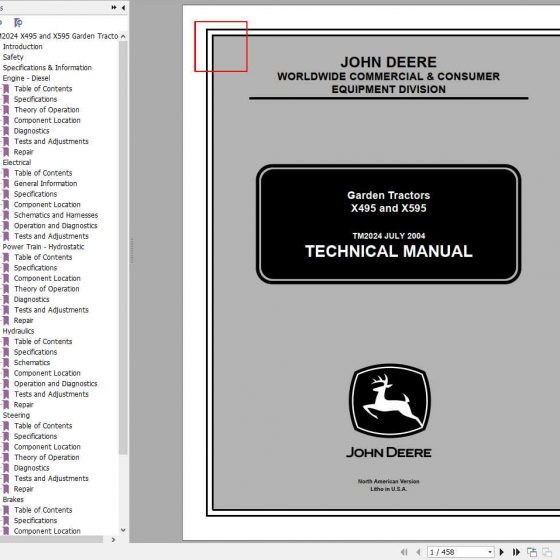560x560 pixels.
Task: Open Repair under Power Train - Hydrostatic
Action: (x=24, y=320)
